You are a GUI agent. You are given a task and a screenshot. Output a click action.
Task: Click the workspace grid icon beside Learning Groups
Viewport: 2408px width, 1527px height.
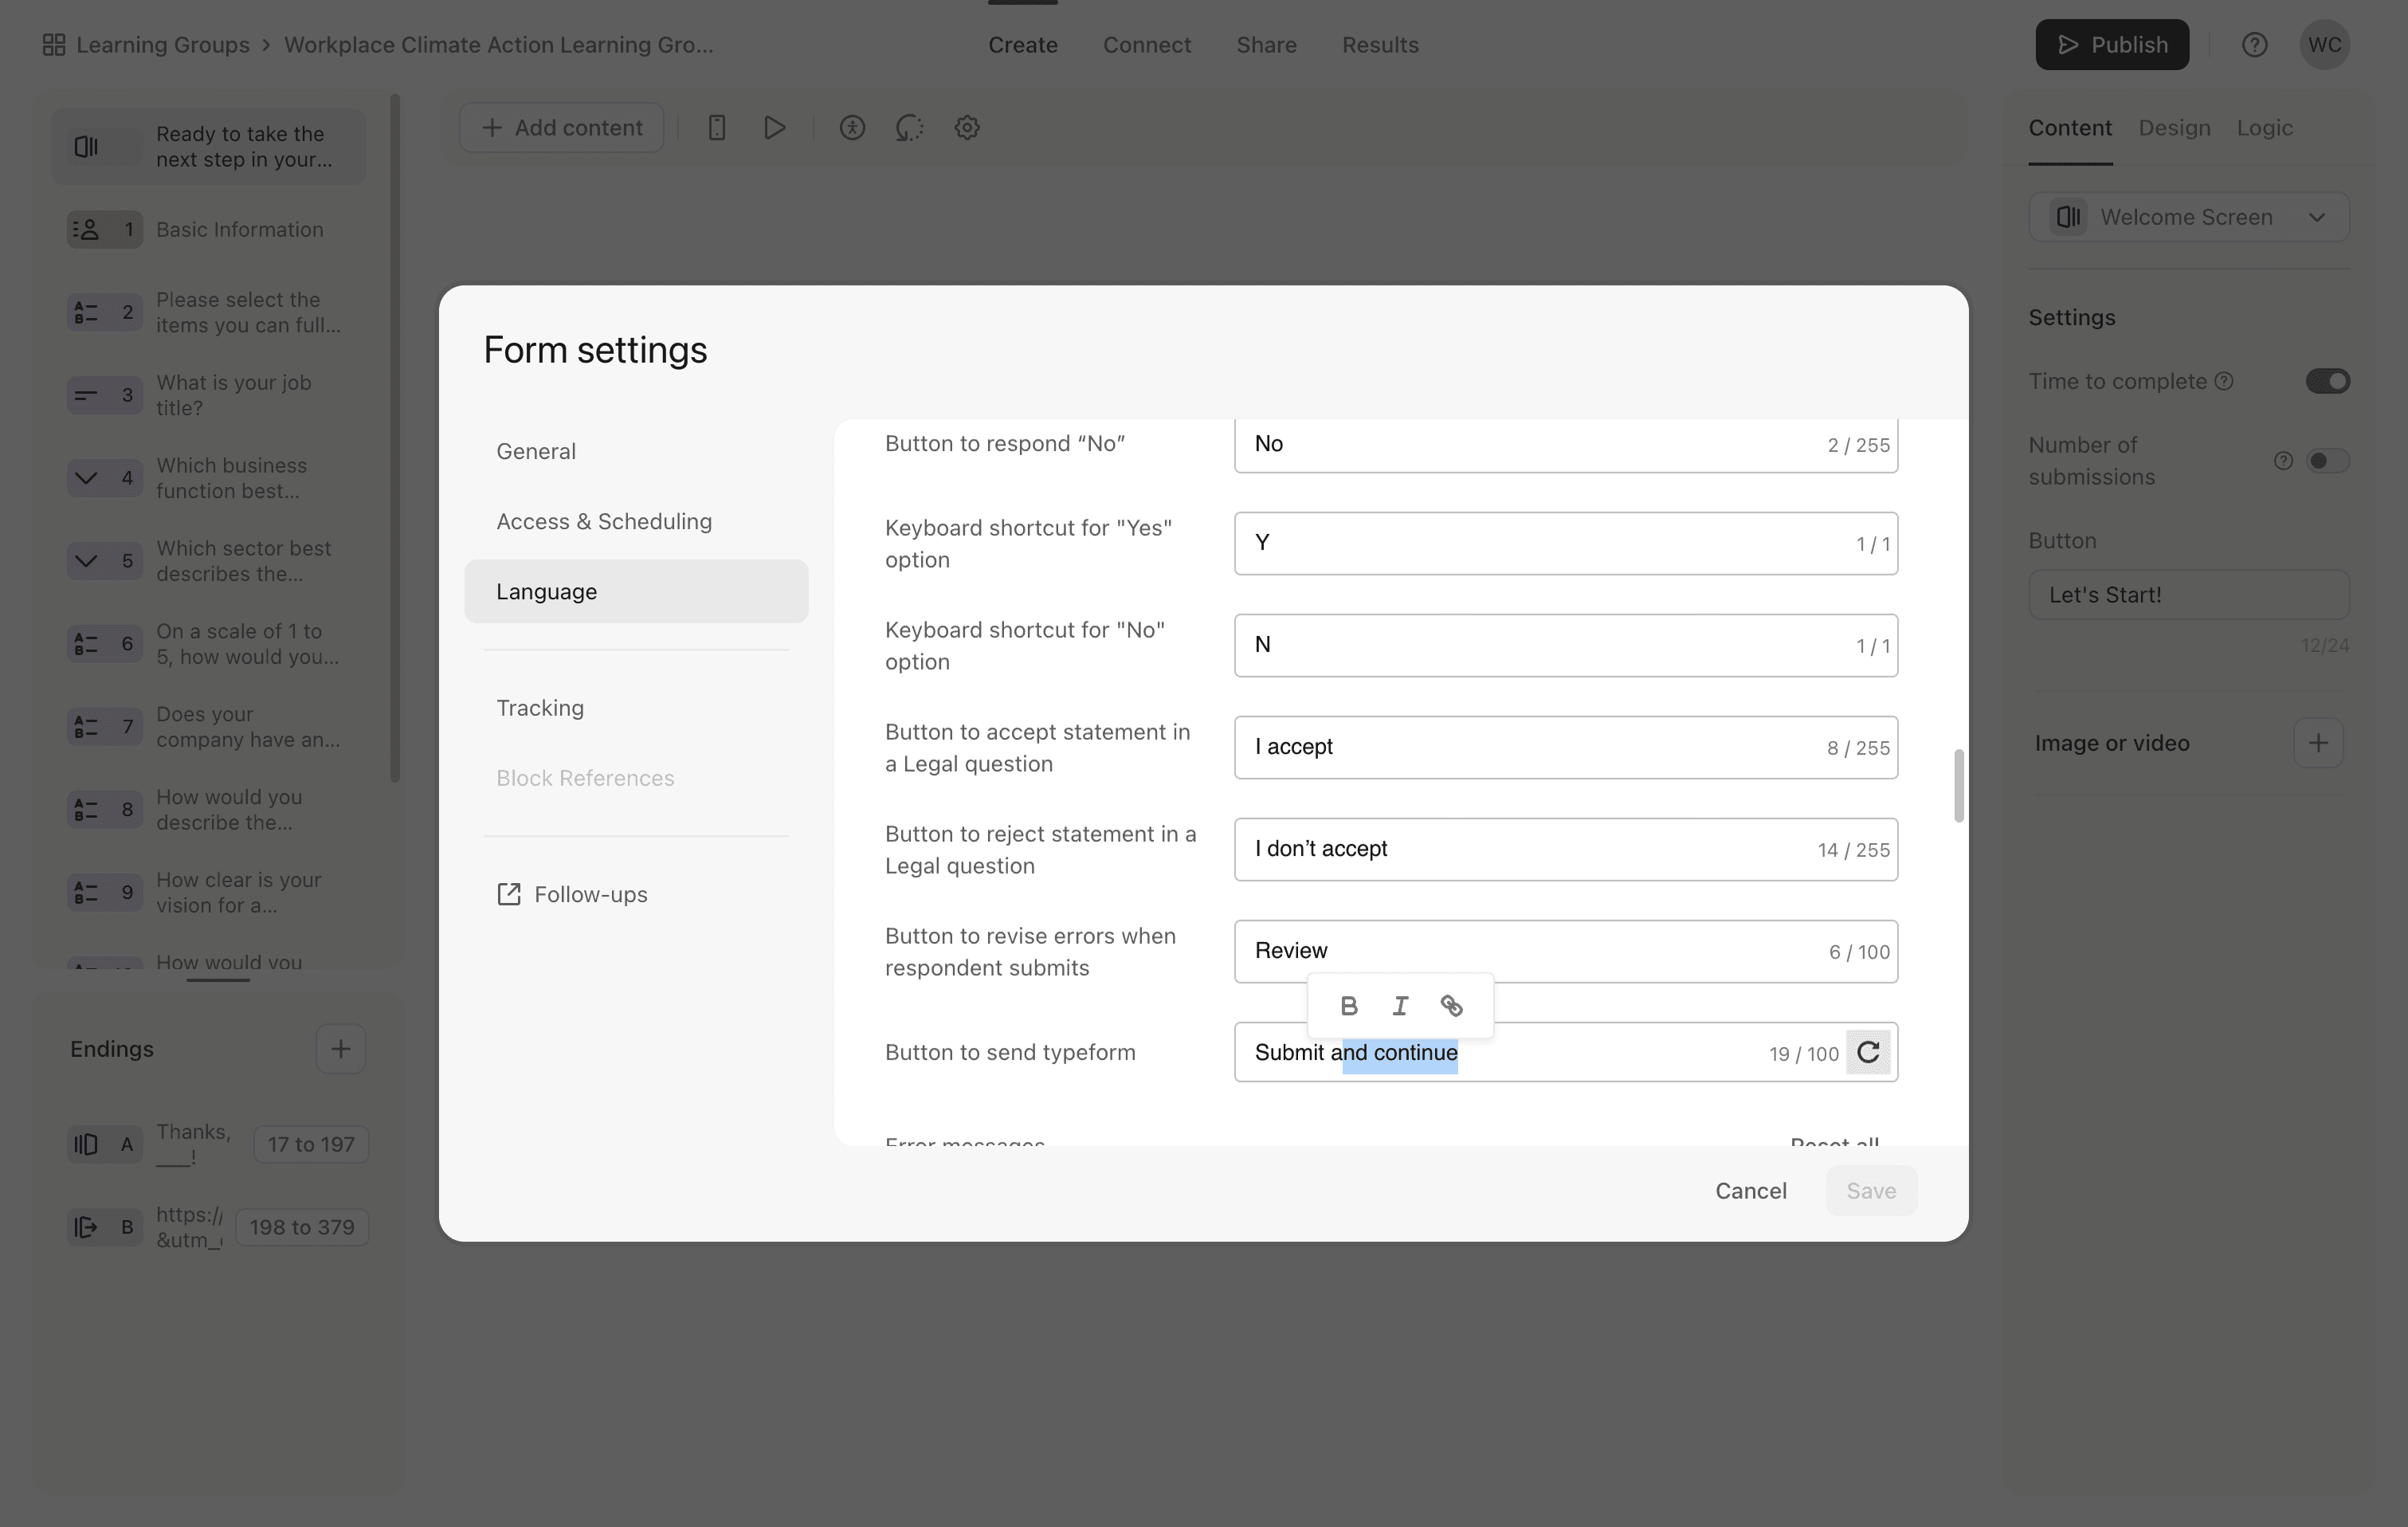(x=54, y=45)
